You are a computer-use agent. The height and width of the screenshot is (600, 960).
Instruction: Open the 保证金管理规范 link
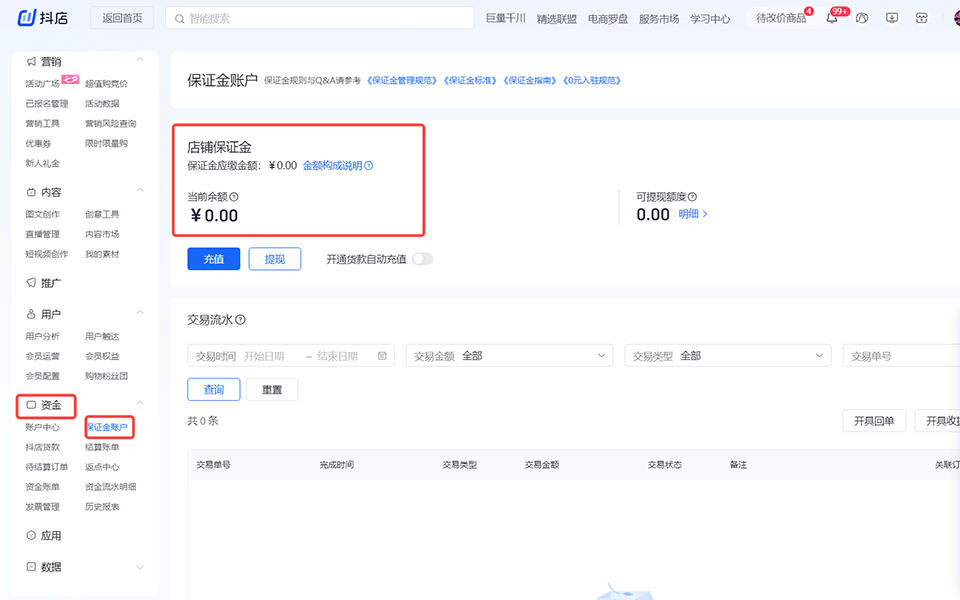click(x=403, y=80)
